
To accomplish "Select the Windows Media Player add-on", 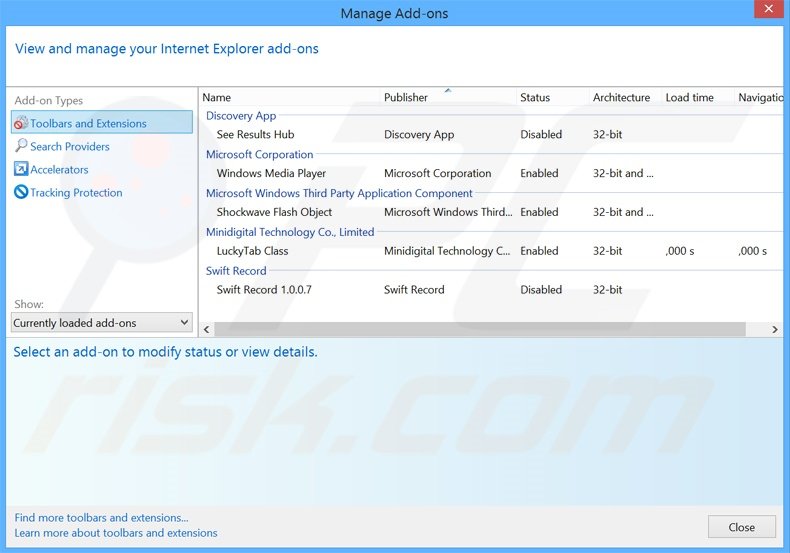I will pyautogui.click(x=492, y=173).
